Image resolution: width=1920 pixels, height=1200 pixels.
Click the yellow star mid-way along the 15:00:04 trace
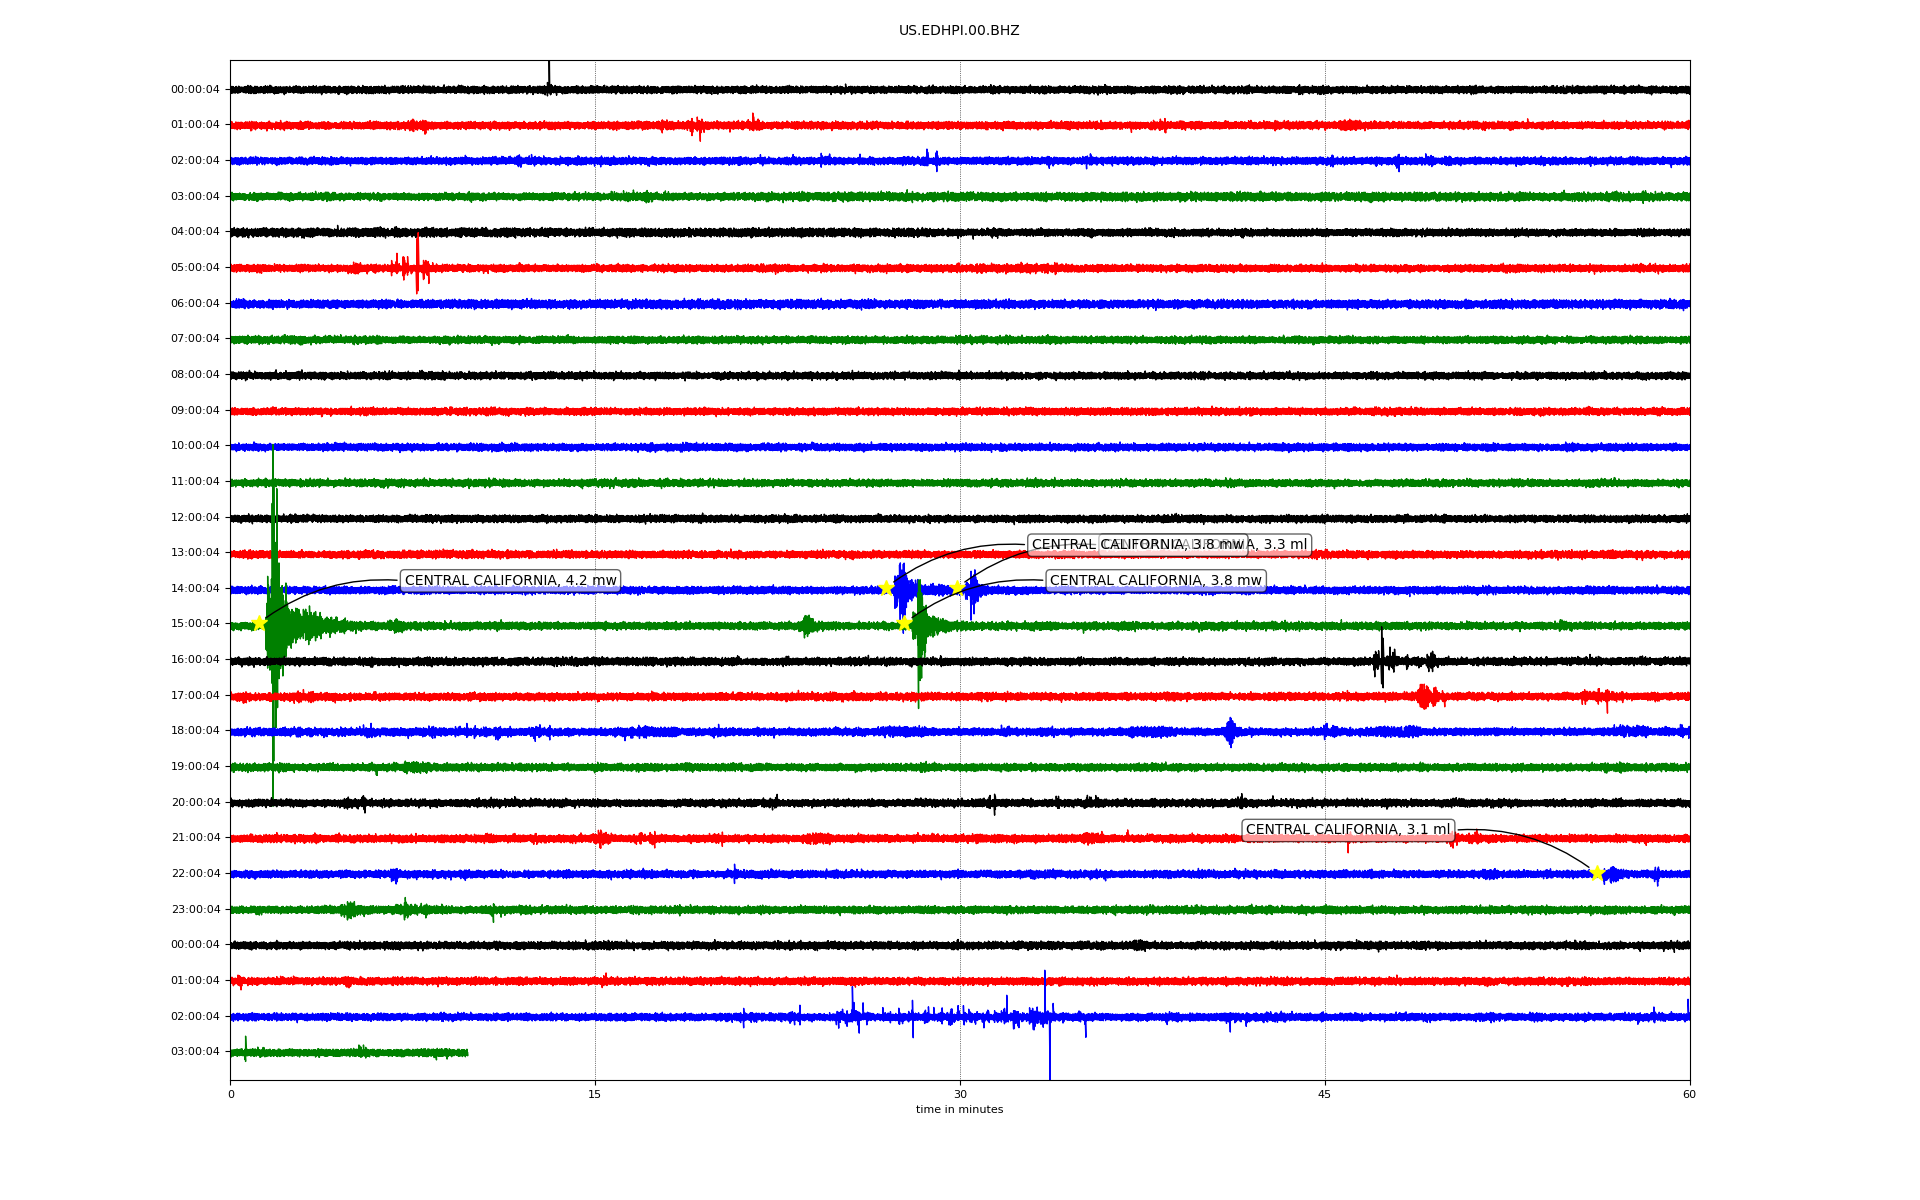[x=904, y=623]
